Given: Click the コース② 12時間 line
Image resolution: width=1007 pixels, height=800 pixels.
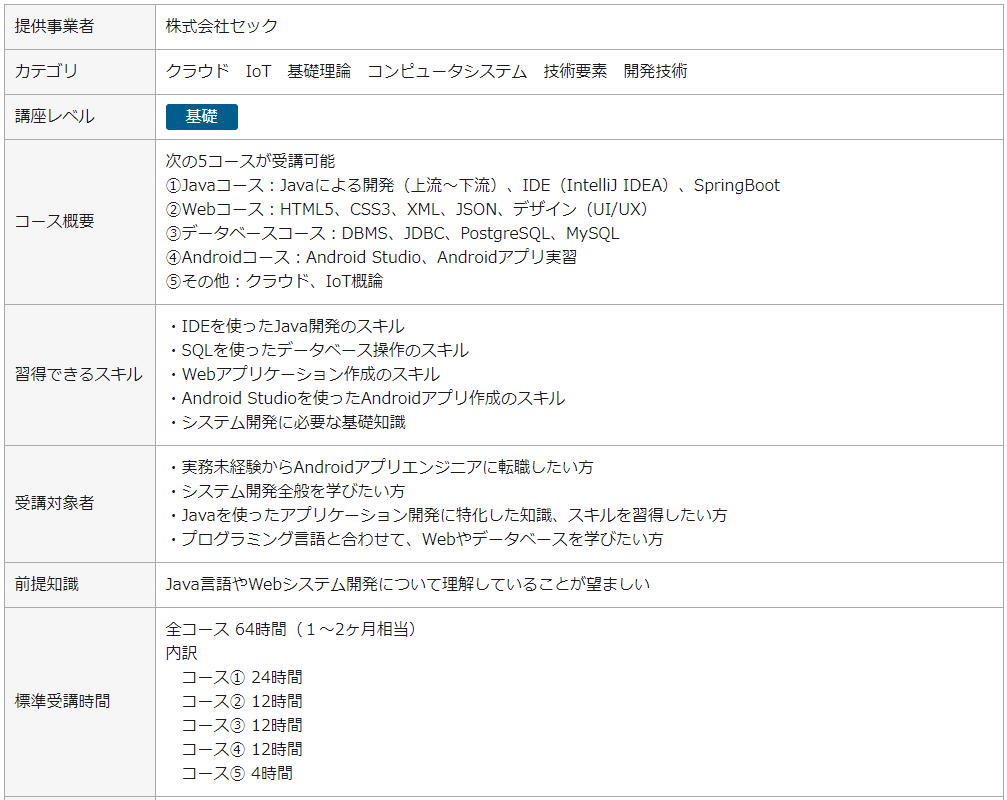Looking at the screenshot, I should [x=242, y=701].
